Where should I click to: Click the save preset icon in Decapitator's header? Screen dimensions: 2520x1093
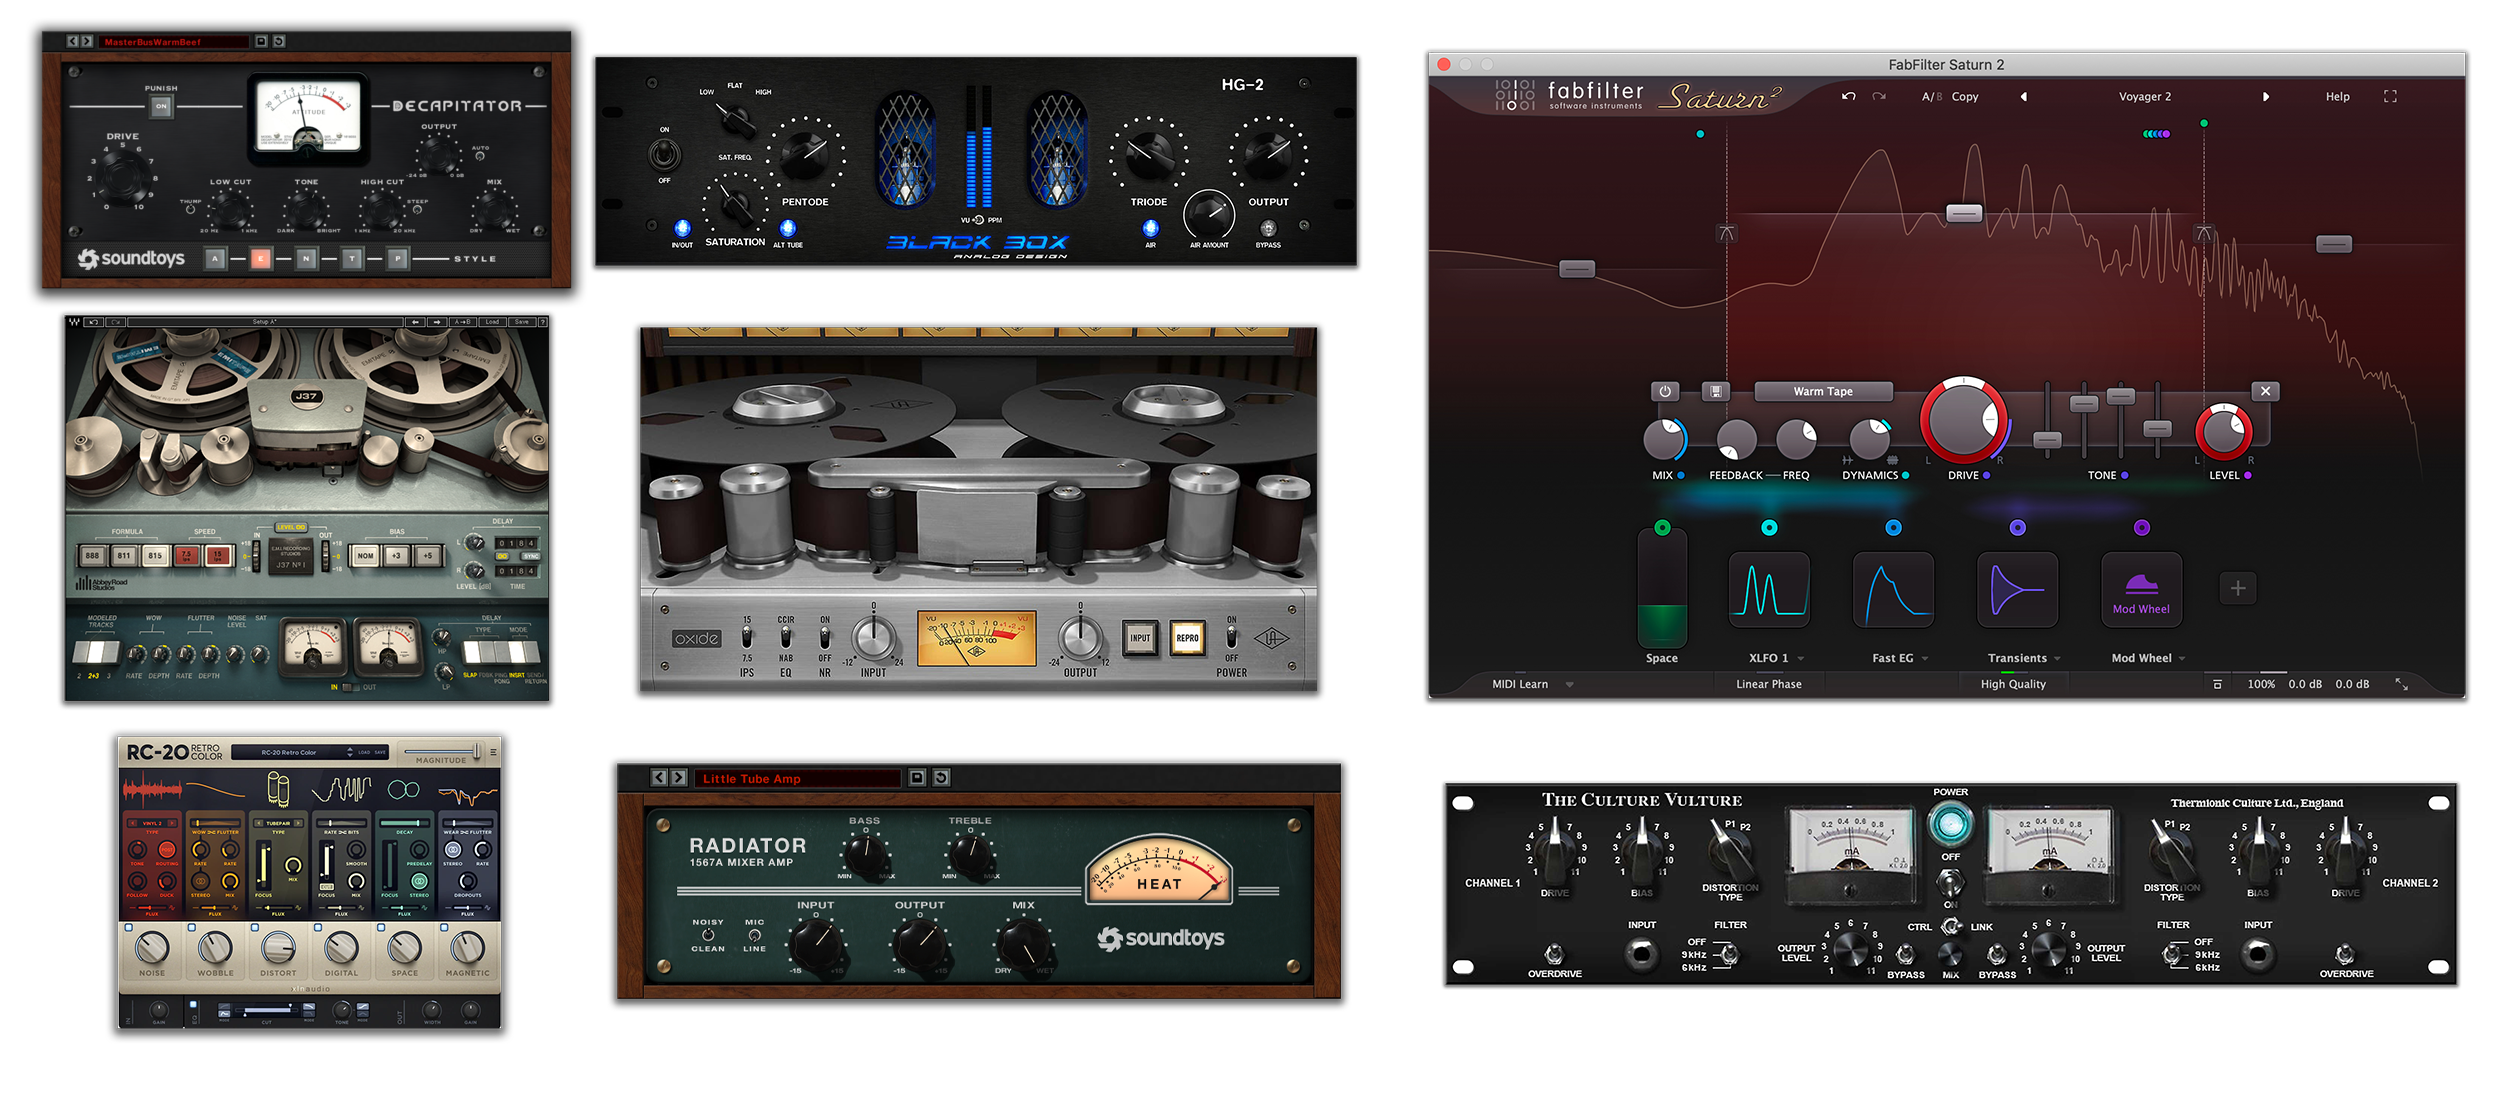click(261, 41)
